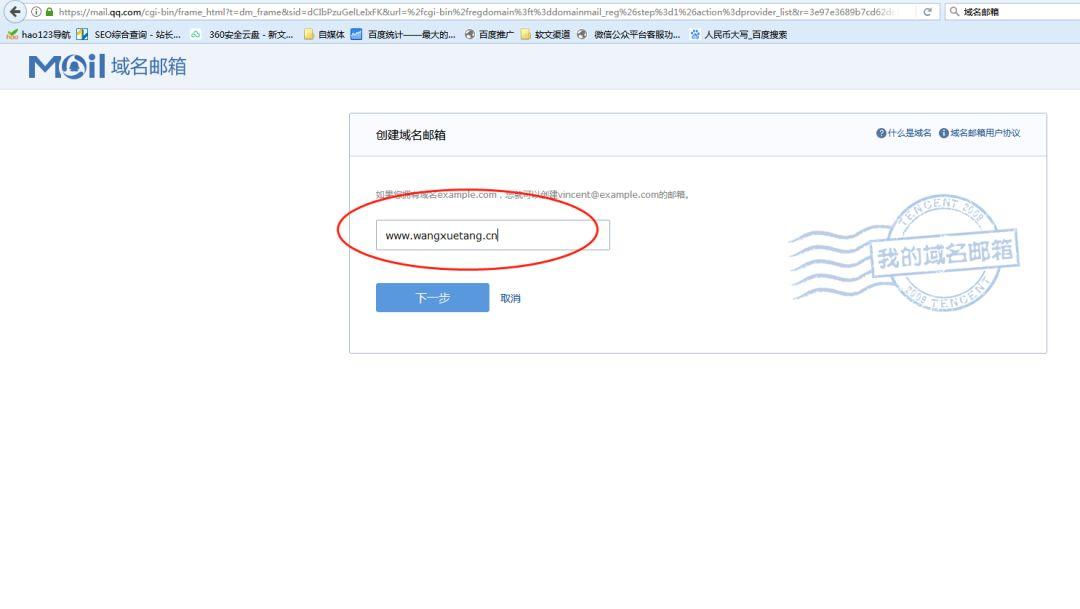The height and width of the screenshot is (609, 1080).
Task: Open the SEO综合查询 bookmark
Action: click(x=129, y=34)
